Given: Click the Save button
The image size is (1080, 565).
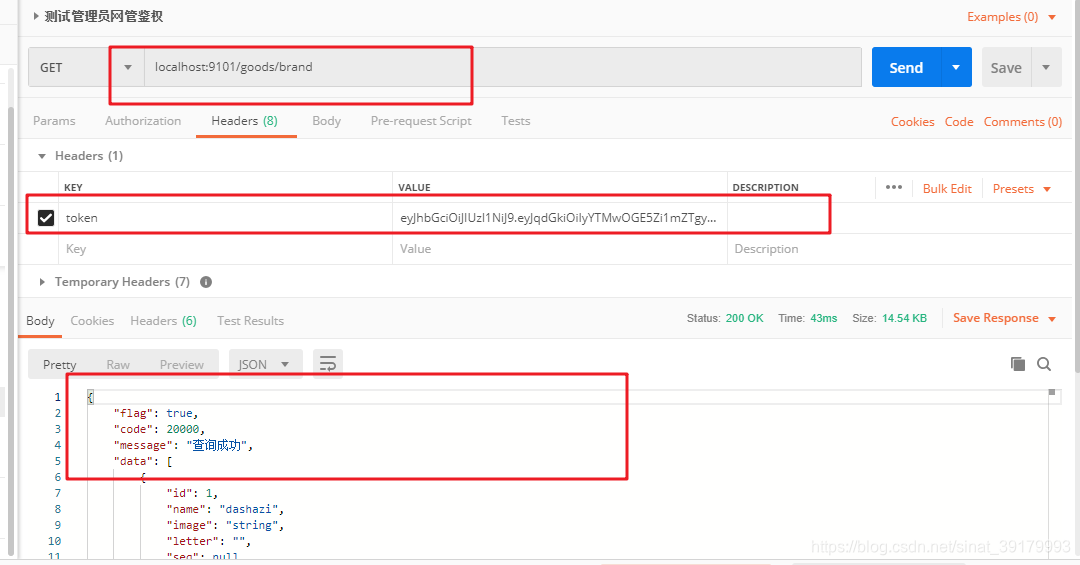Looking at the screenshot, I should [x=1006, y=68].
